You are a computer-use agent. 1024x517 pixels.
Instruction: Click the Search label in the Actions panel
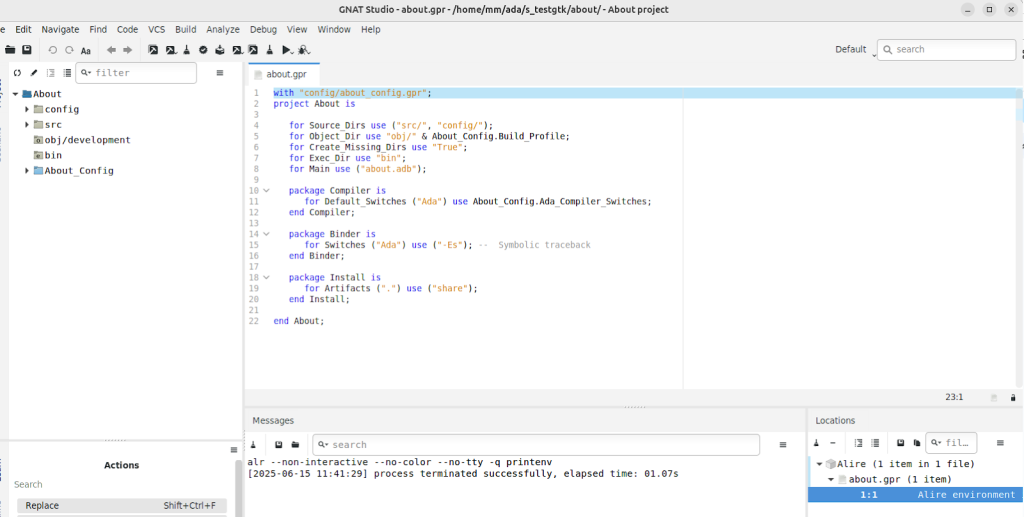[28, 484]
